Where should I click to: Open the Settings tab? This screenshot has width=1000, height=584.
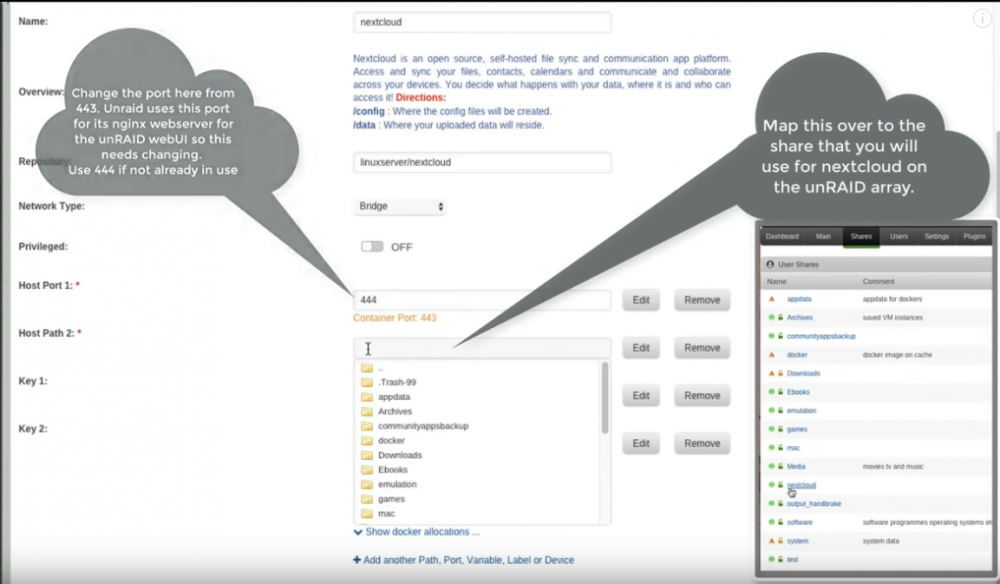pyautogui.click(x=936, y=237)
